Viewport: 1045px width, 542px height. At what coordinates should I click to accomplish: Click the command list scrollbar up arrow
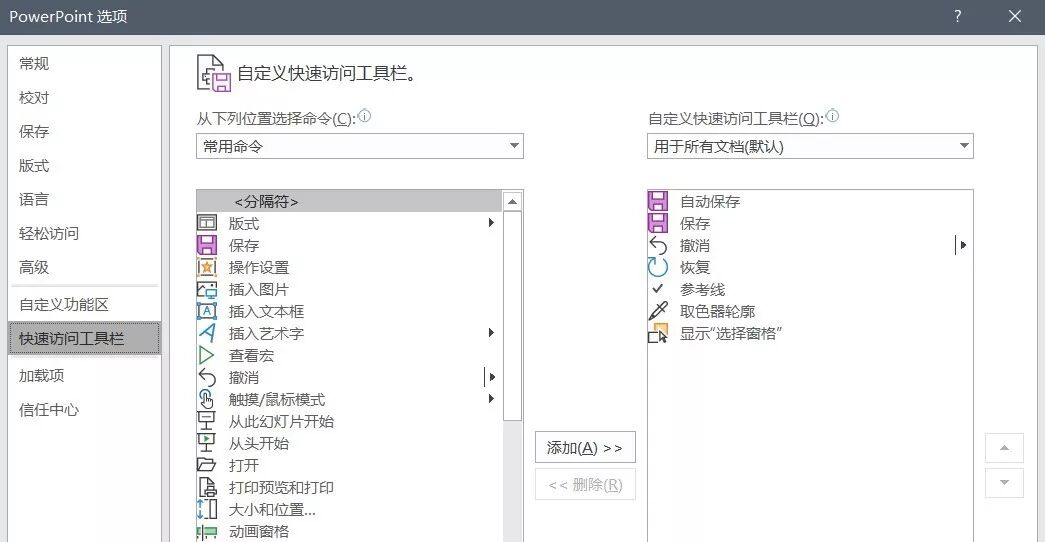tap(512, 201)
